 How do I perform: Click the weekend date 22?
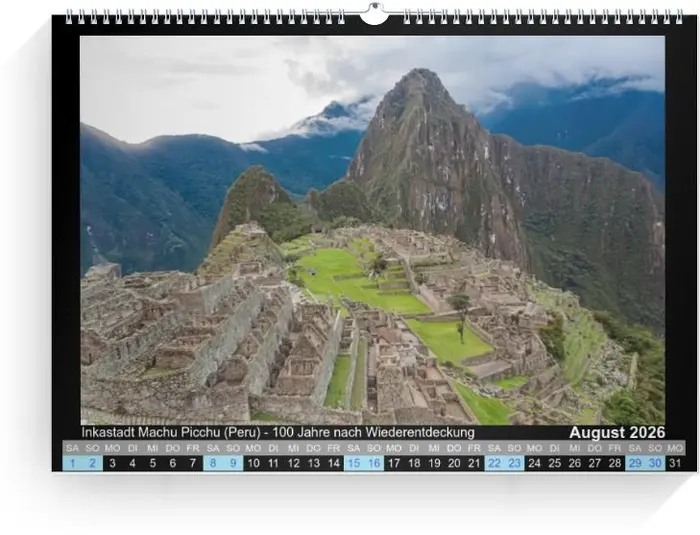(495, 463)
